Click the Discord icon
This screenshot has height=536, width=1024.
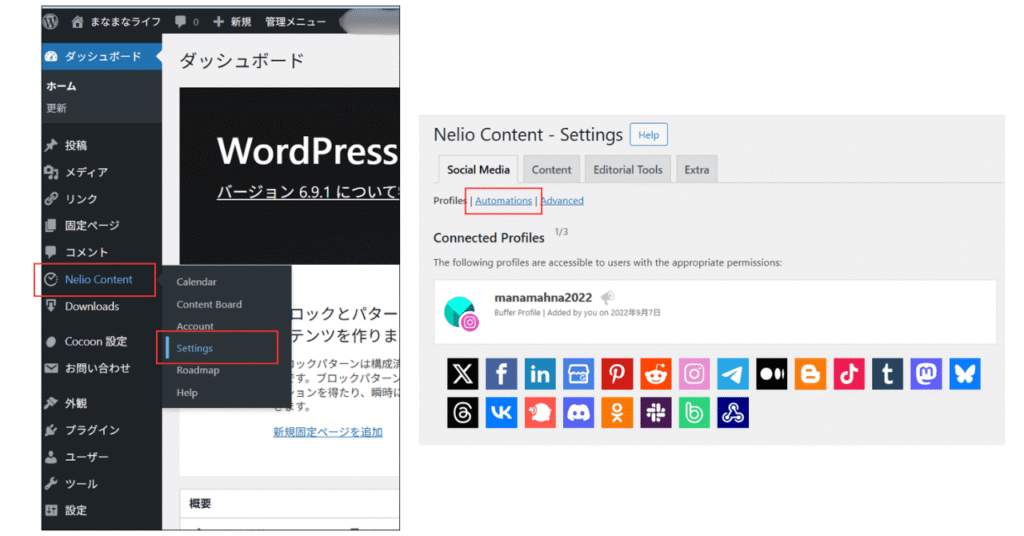578,412
